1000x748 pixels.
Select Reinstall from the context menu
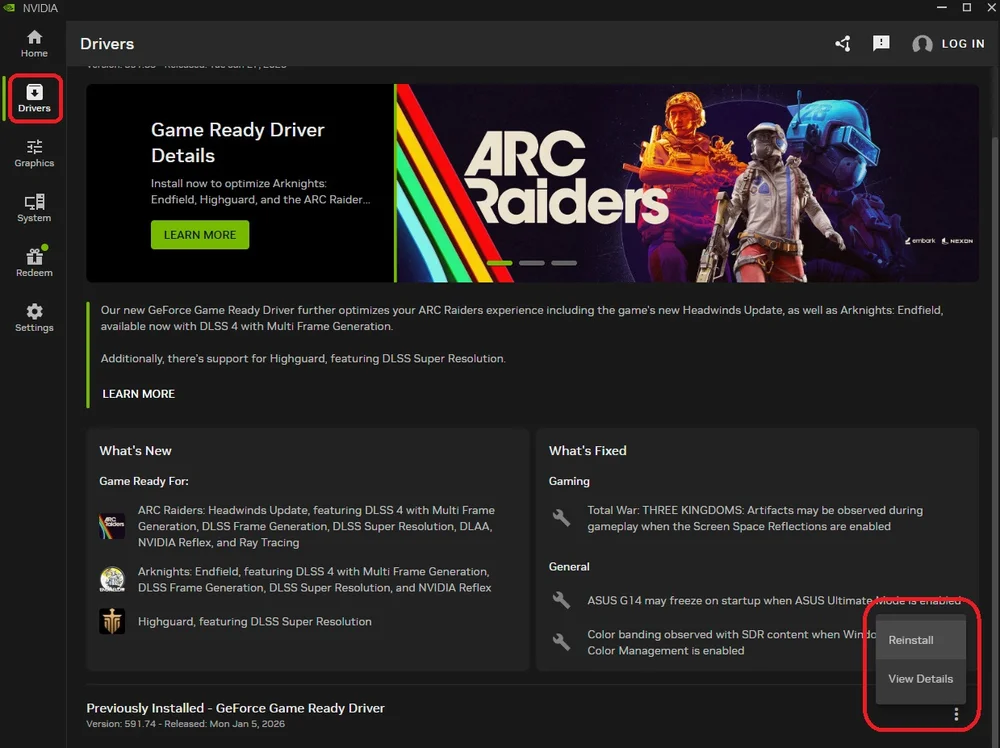point(911,640)
